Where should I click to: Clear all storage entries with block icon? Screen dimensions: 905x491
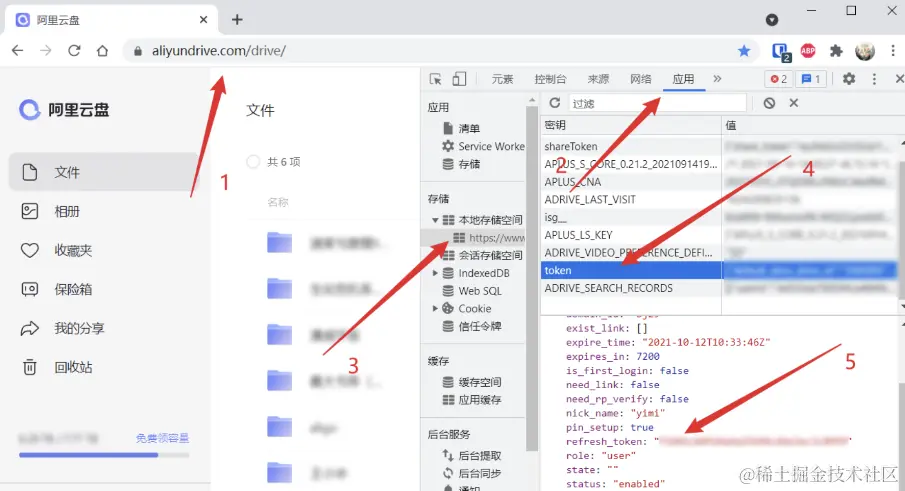click(x=769, y=103)
